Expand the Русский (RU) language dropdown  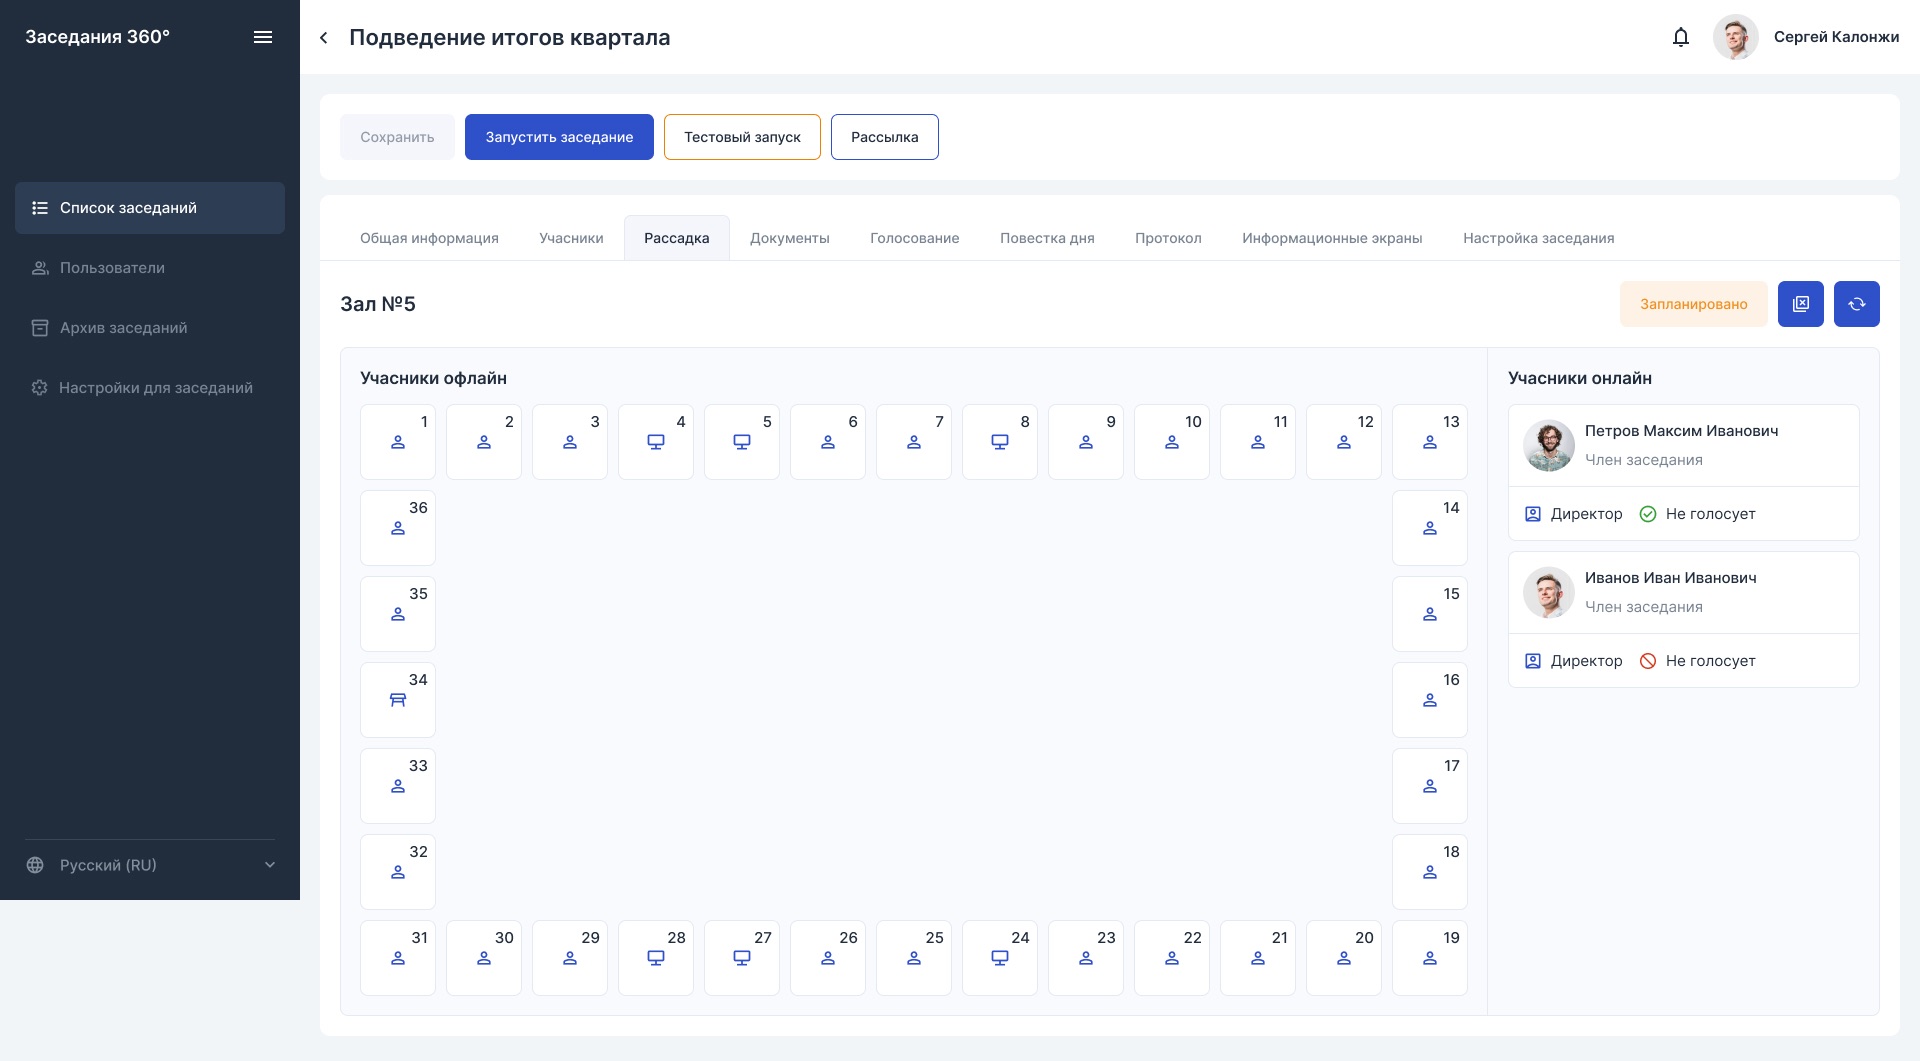tap(150, 865)
